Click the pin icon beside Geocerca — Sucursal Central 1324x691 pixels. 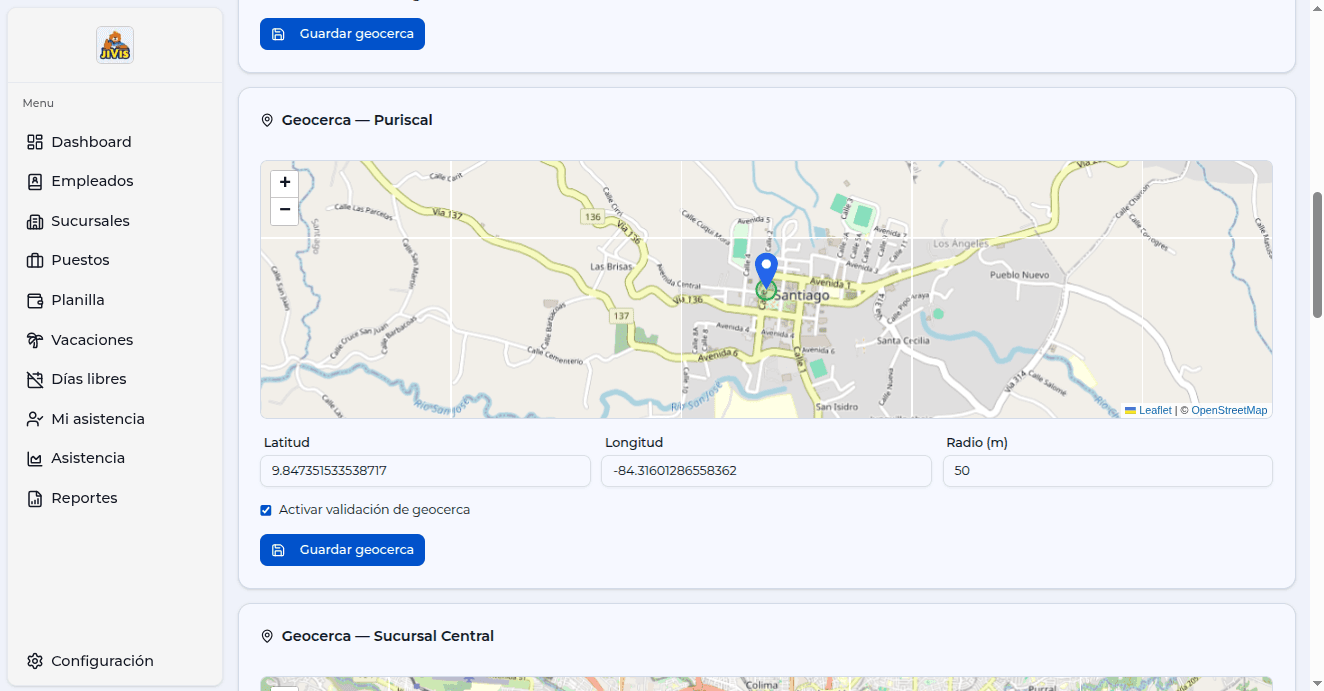point(267,636)
